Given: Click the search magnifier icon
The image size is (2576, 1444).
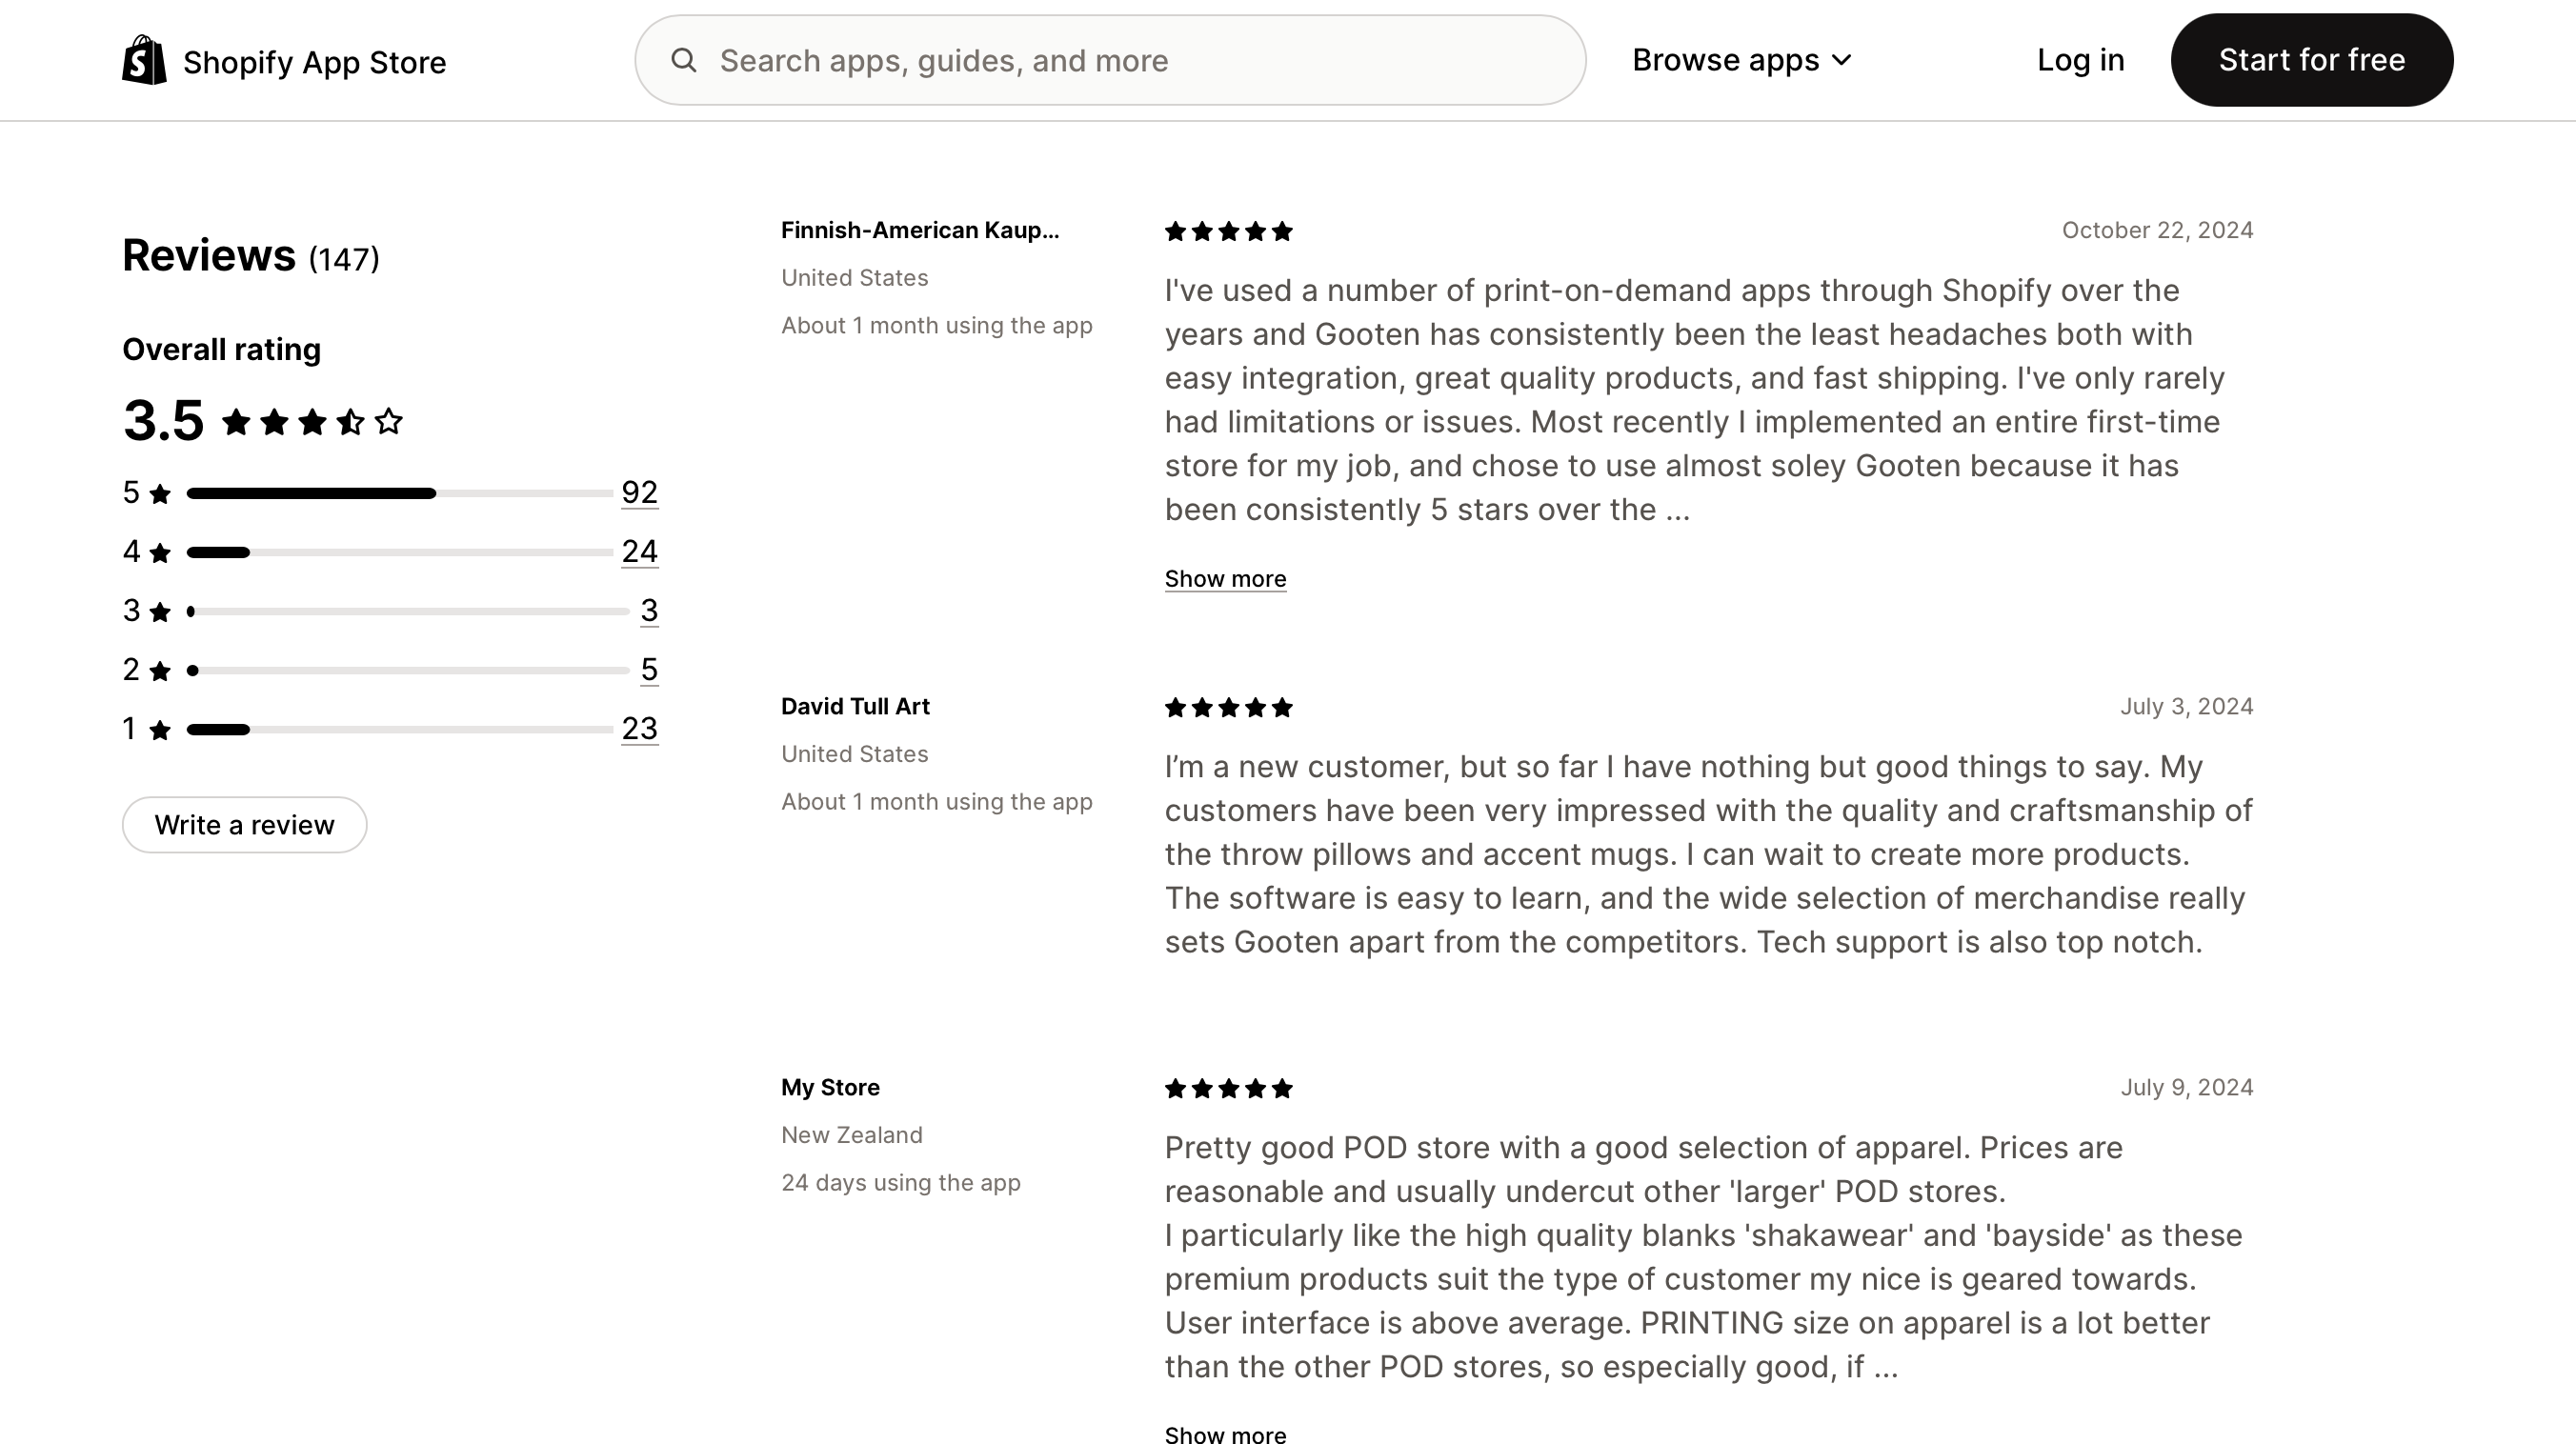Looking at the screenshot, I should [x=684, y=60].
